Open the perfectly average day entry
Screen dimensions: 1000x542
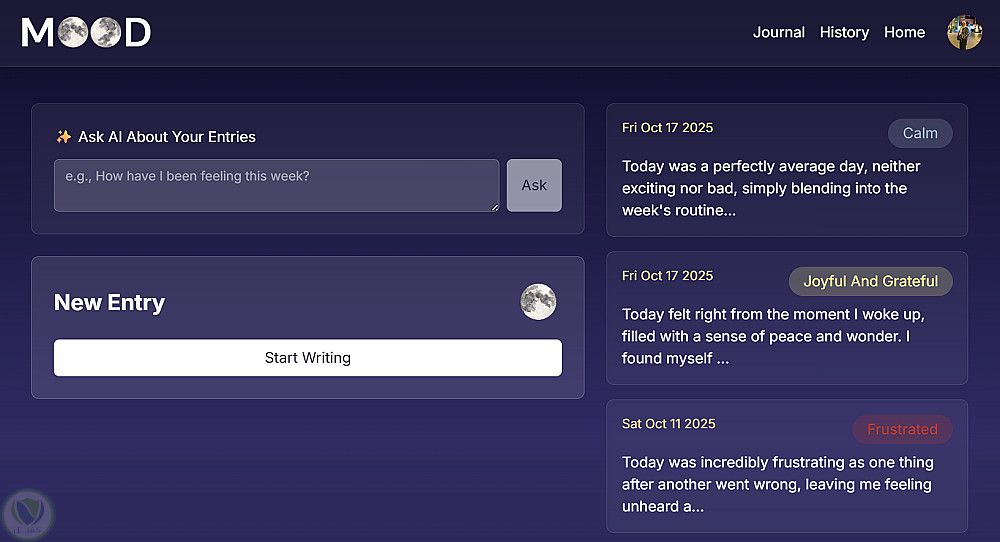point(771,188)
